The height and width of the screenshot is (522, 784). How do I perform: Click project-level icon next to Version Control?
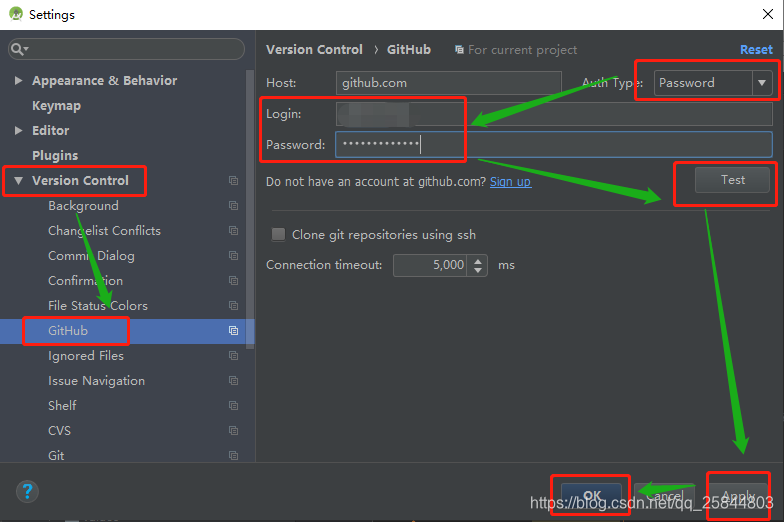(233, 180)
